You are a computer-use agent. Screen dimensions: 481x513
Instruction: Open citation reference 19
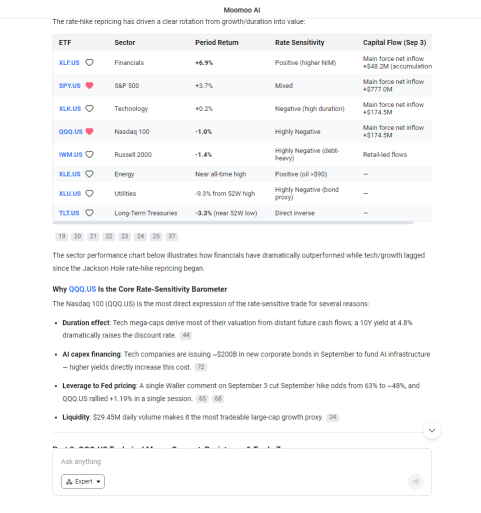click(x=62, y=236)
